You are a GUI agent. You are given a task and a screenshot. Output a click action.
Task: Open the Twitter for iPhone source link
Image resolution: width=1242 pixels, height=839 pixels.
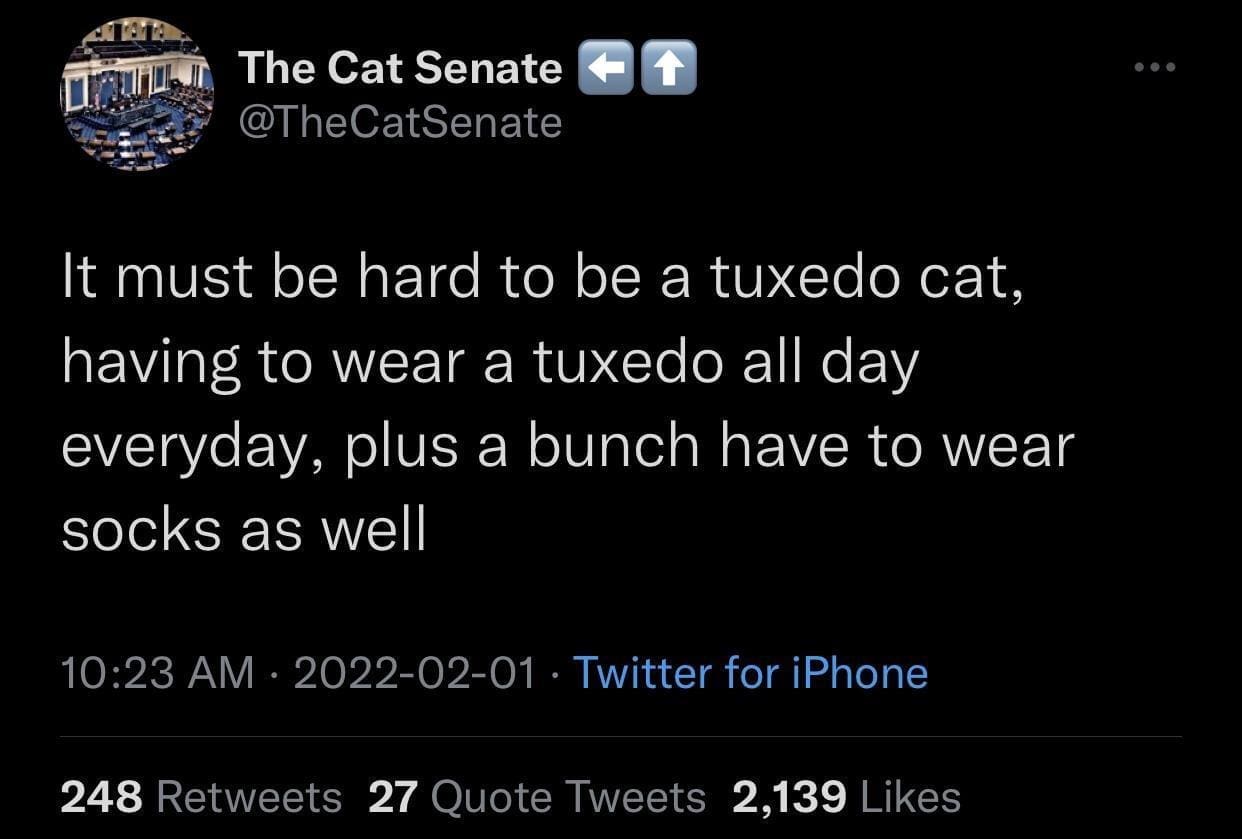coord(750,673)
